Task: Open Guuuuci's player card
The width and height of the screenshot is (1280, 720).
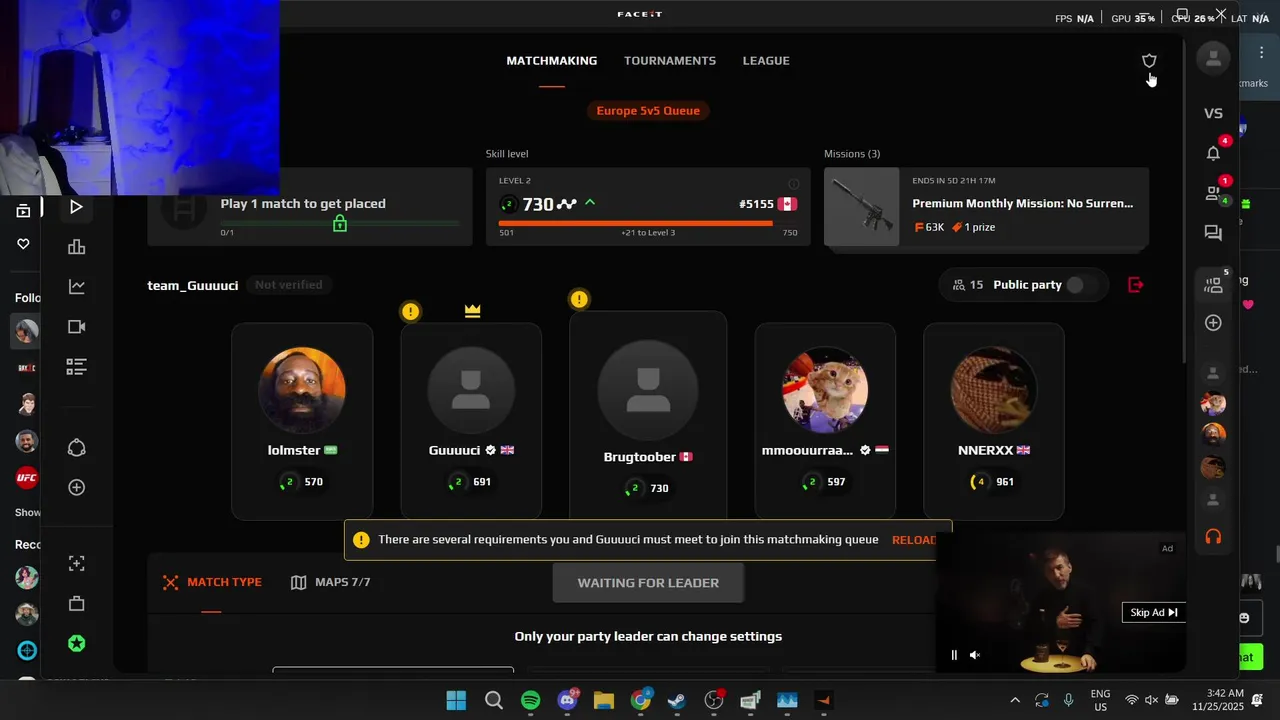Action: pos(471,421)
